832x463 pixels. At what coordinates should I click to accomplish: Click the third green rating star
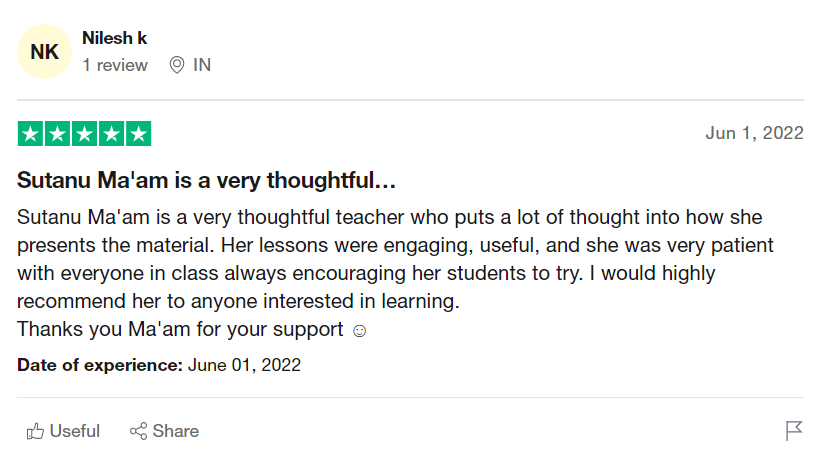coord(85,134)
